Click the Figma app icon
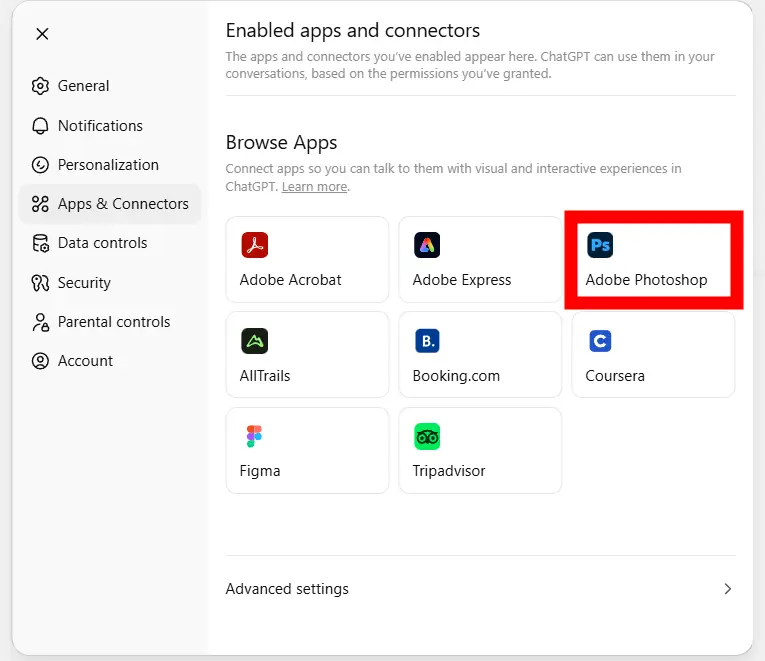 254,436
